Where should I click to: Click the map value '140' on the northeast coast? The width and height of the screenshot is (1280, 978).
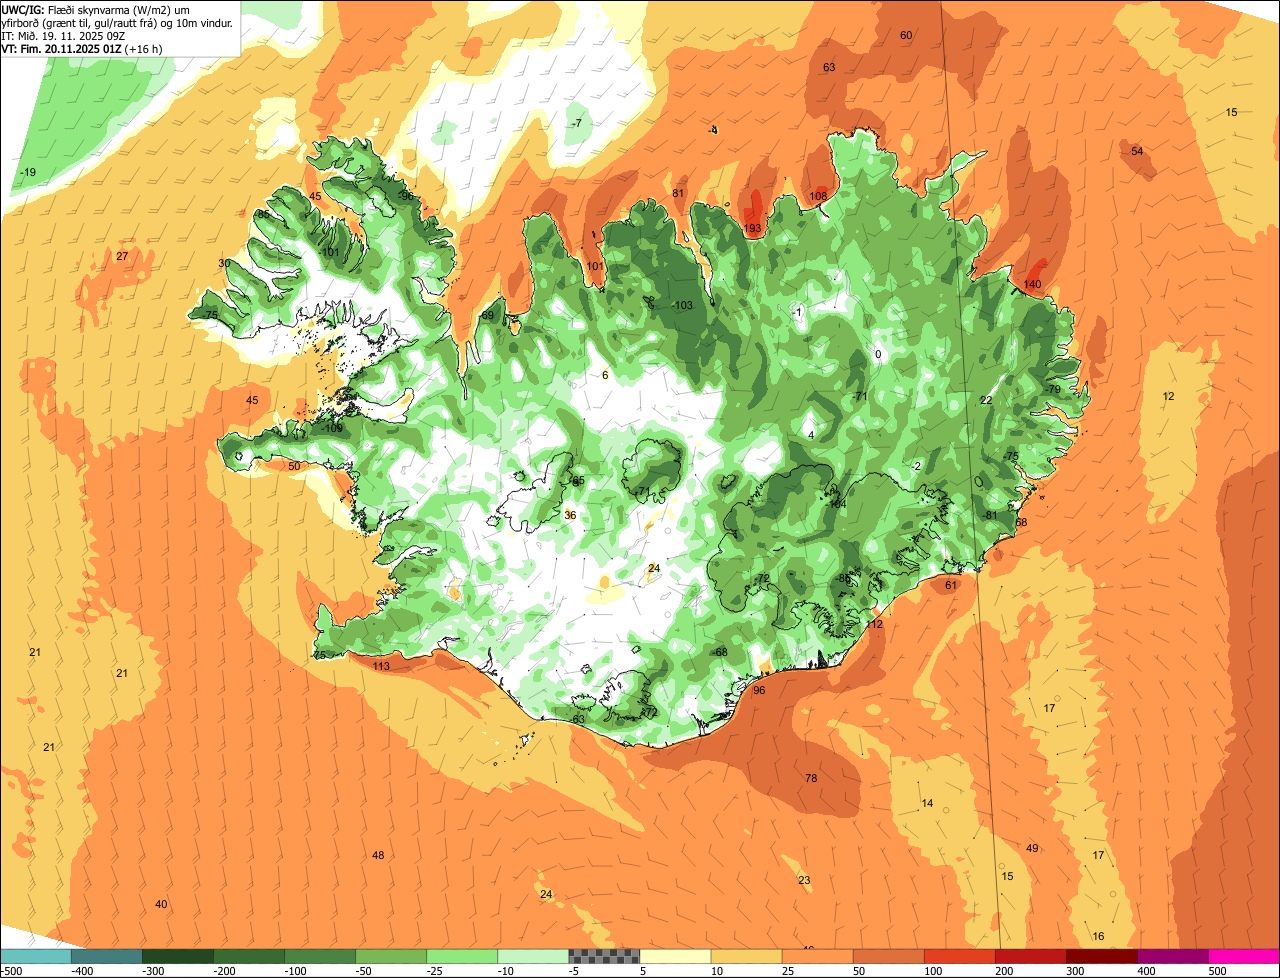coord(1033,285)
